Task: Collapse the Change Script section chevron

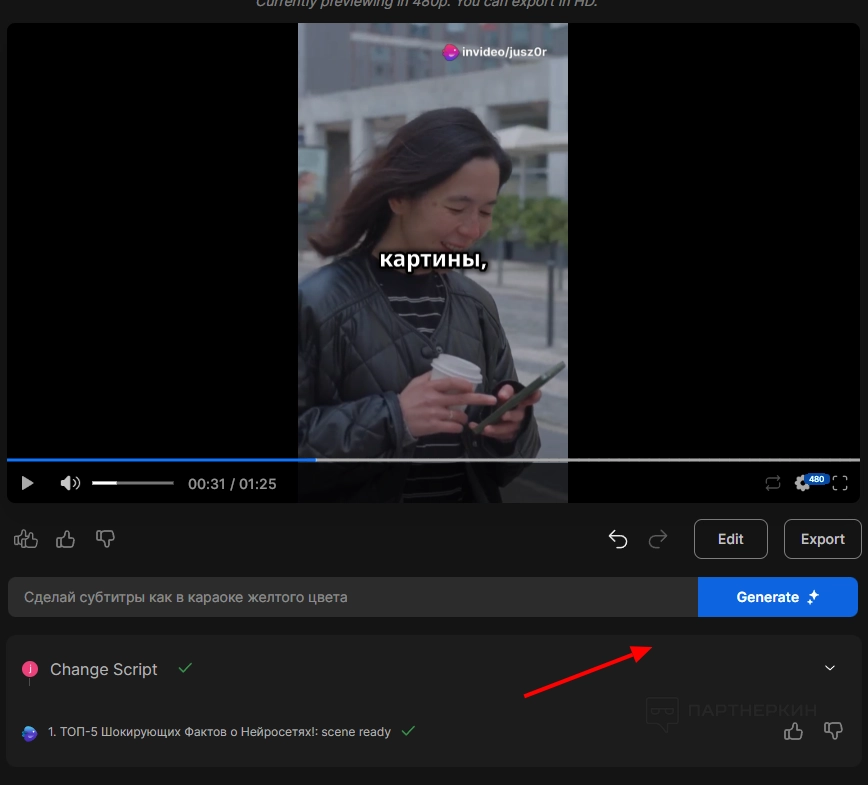Action: point(830,668)
